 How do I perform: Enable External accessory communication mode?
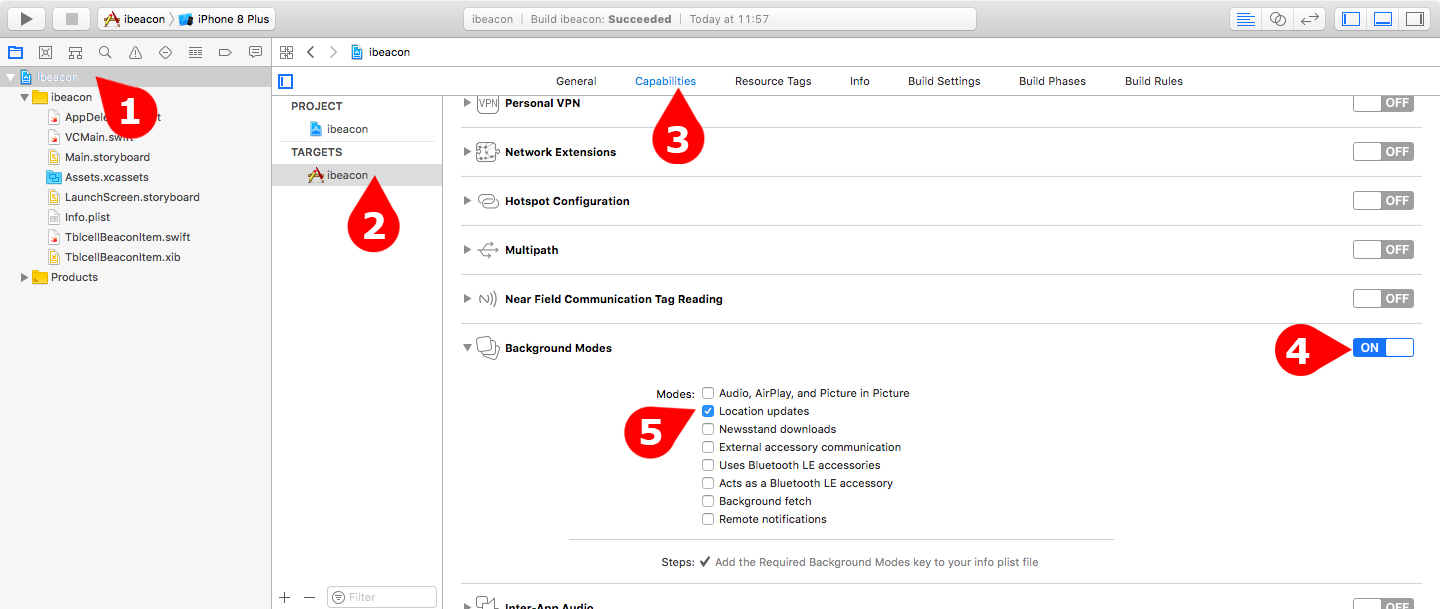tap(708, 447)
